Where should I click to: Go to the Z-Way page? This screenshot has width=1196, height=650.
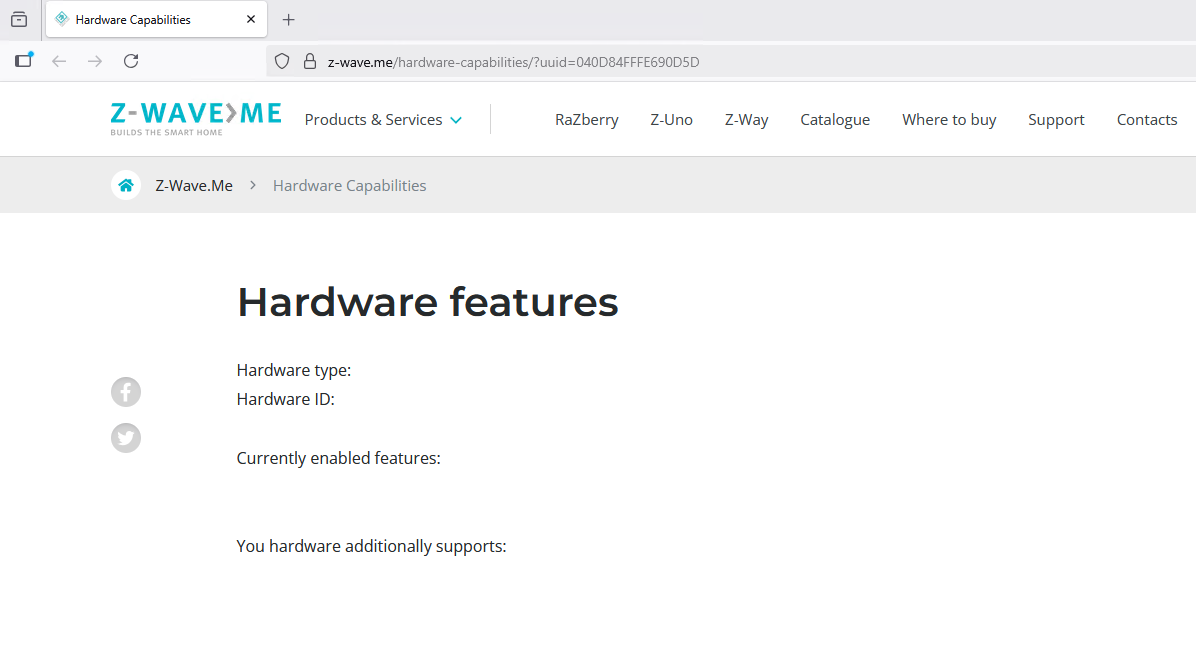click(746, 120)
